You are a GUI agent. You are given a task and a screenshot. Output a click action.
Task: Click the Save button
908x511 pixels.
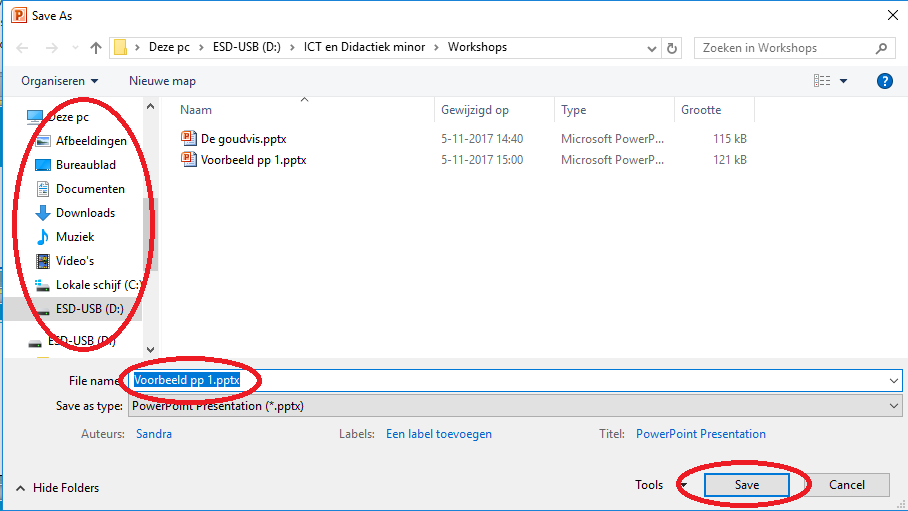click(x=746, y=485)
